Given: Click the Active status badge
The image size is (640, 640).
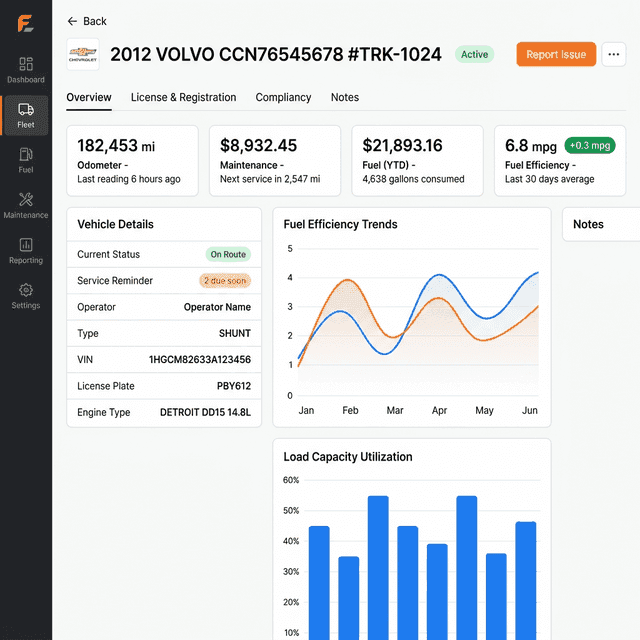Looking at the screenshot, I should 474,54.
